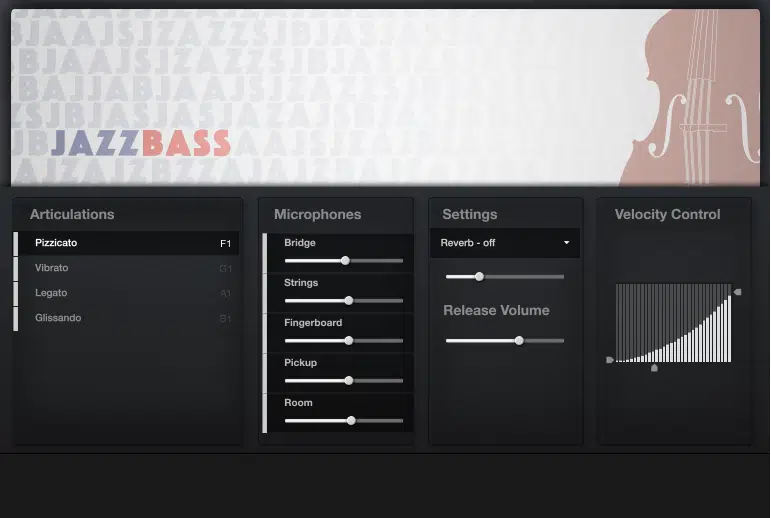Viewport: 771px width, 518px height.
Task: Click the Strings microphone slider handle
Action: [349, 300]
